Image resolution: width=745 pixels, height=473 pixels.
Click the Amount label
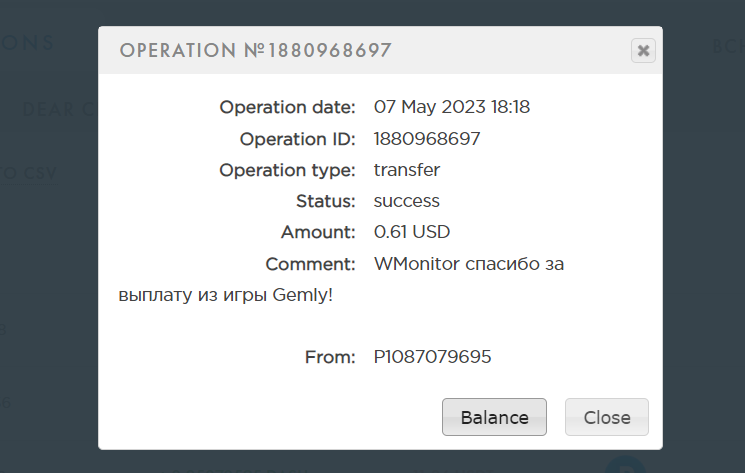[318, 232]
